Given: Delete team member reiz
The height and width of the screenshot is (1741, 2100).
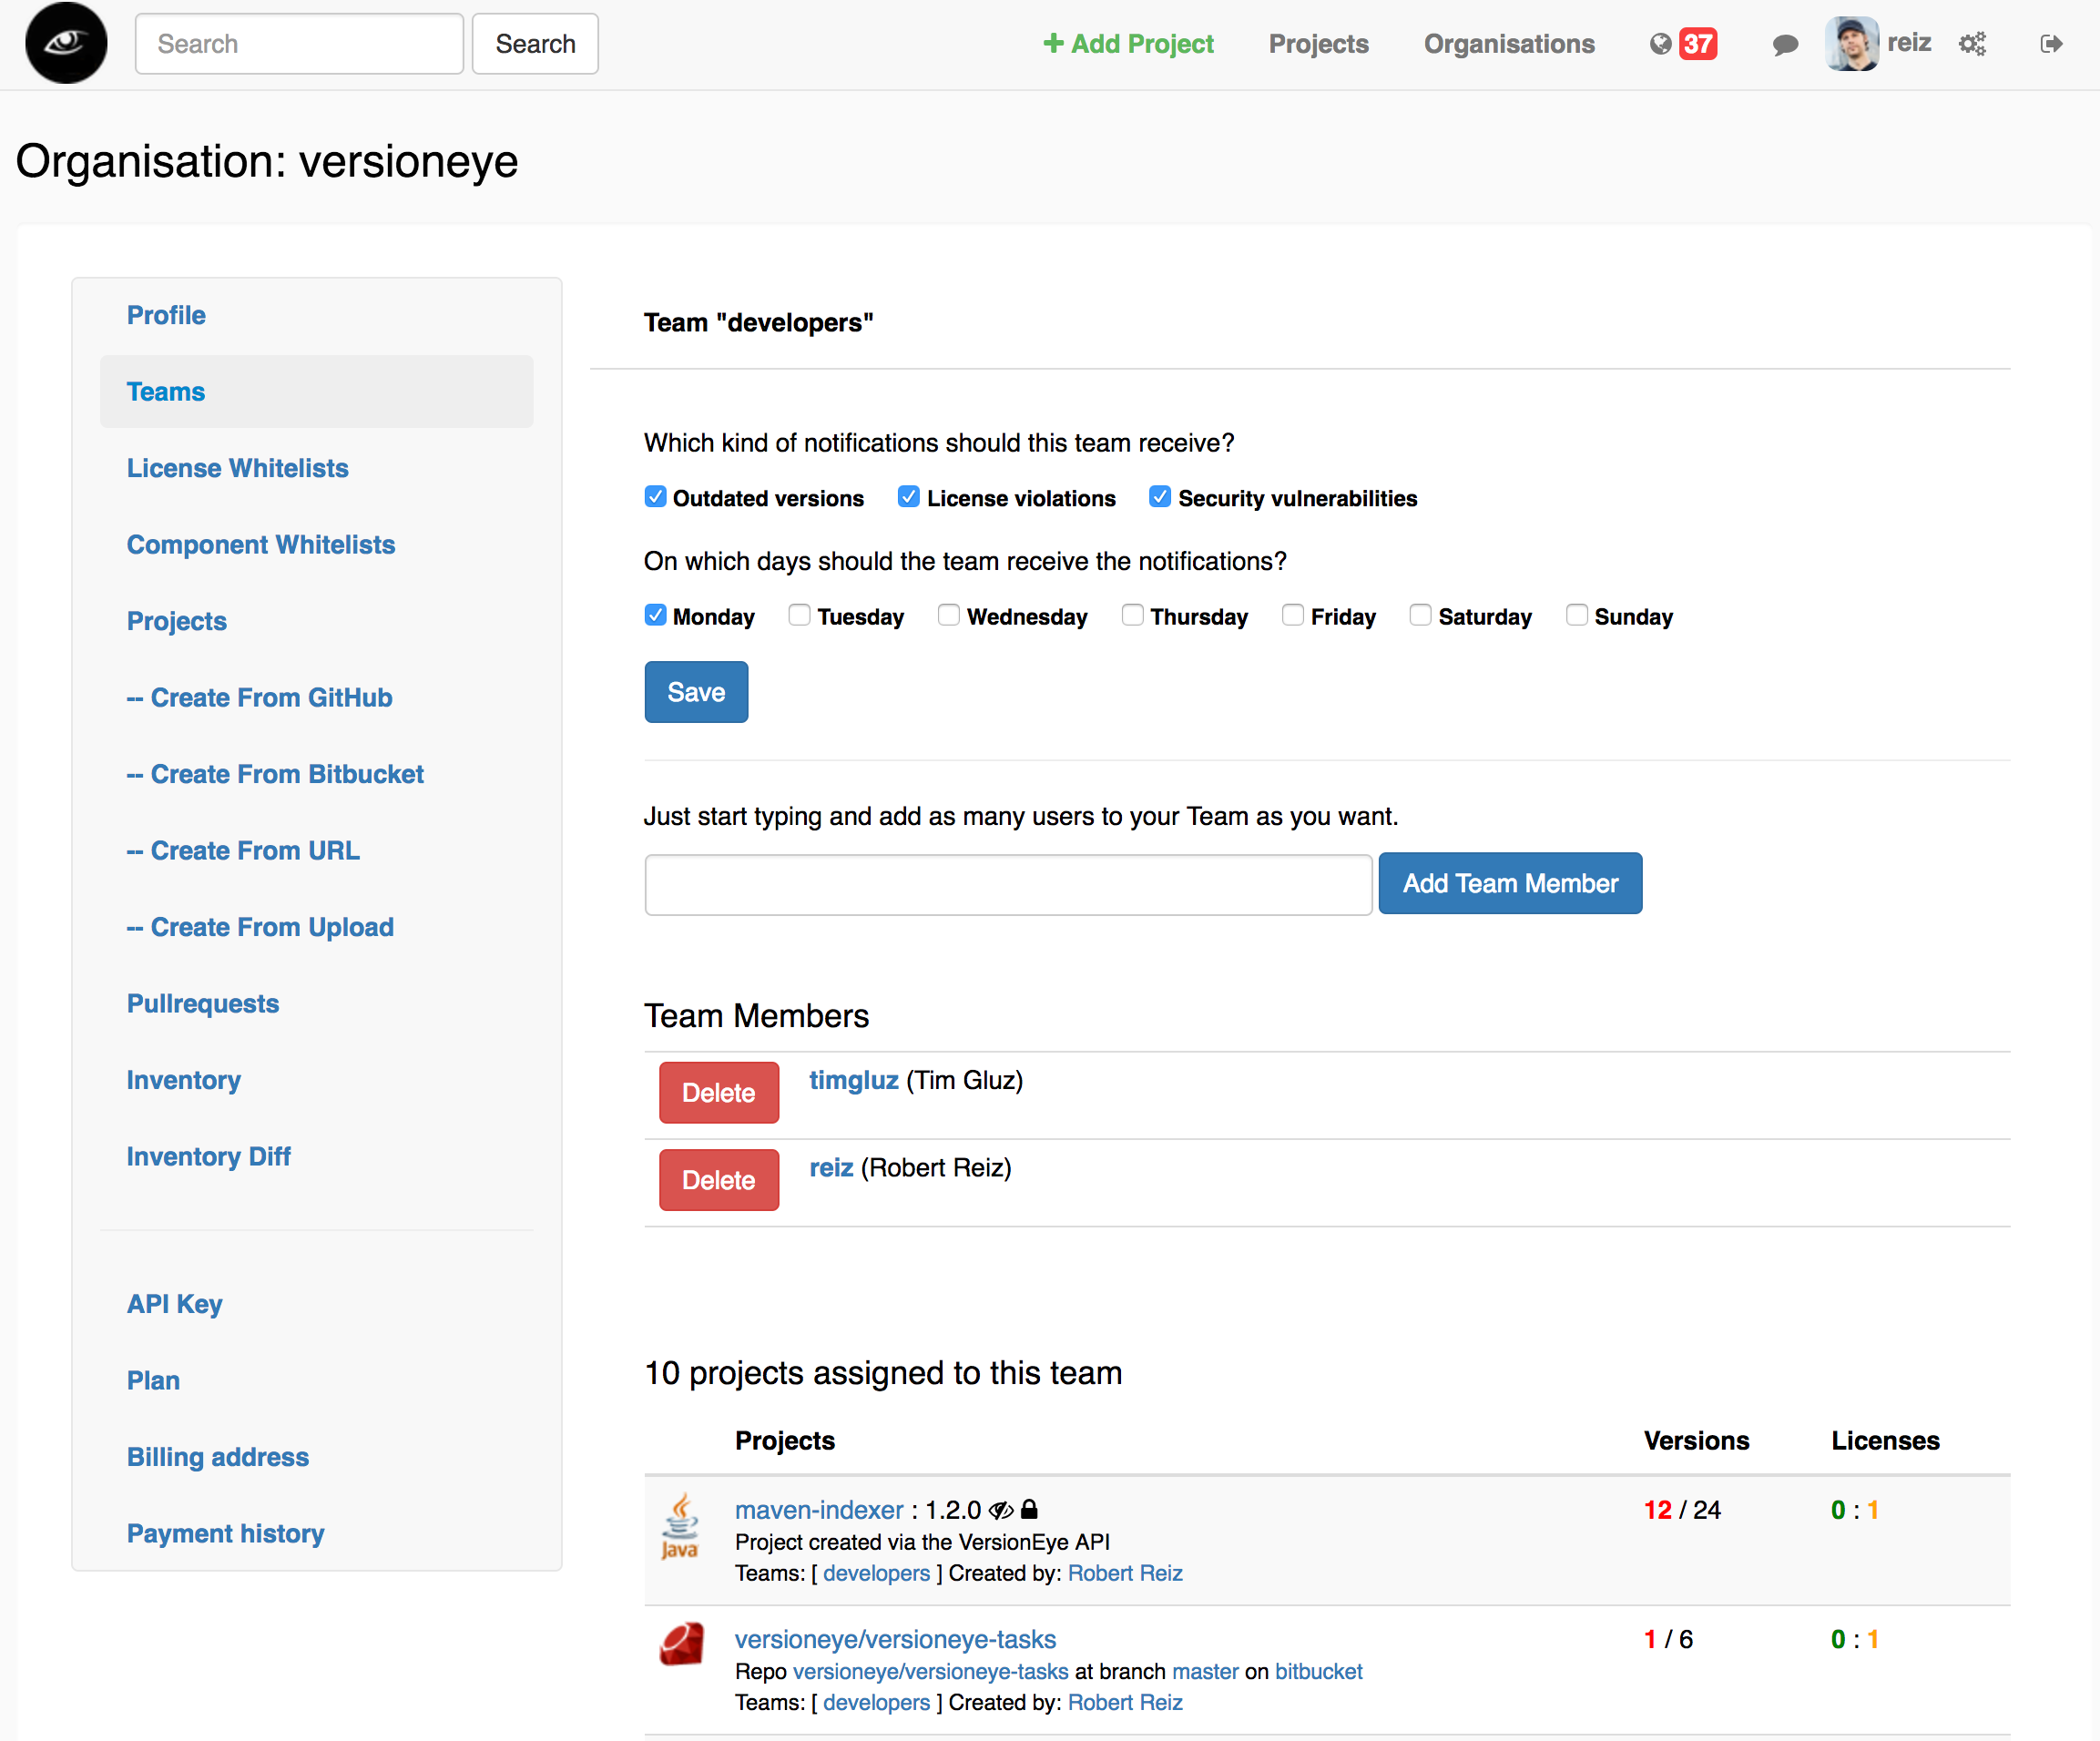Looking at the screenshot, I should click(x=719, y=1180).
